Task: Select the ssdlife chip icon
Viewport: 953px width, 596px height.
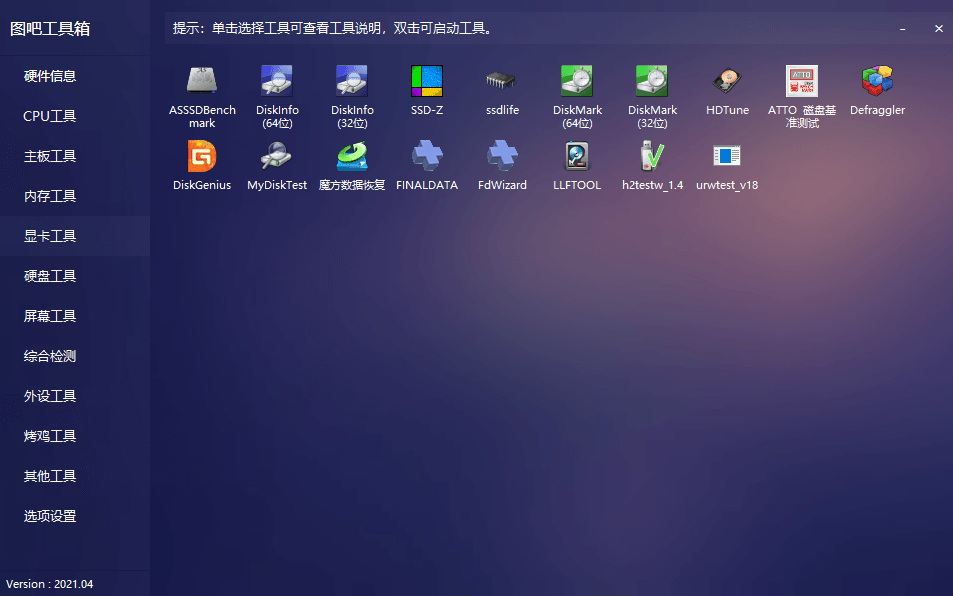Action: [502, 81]
